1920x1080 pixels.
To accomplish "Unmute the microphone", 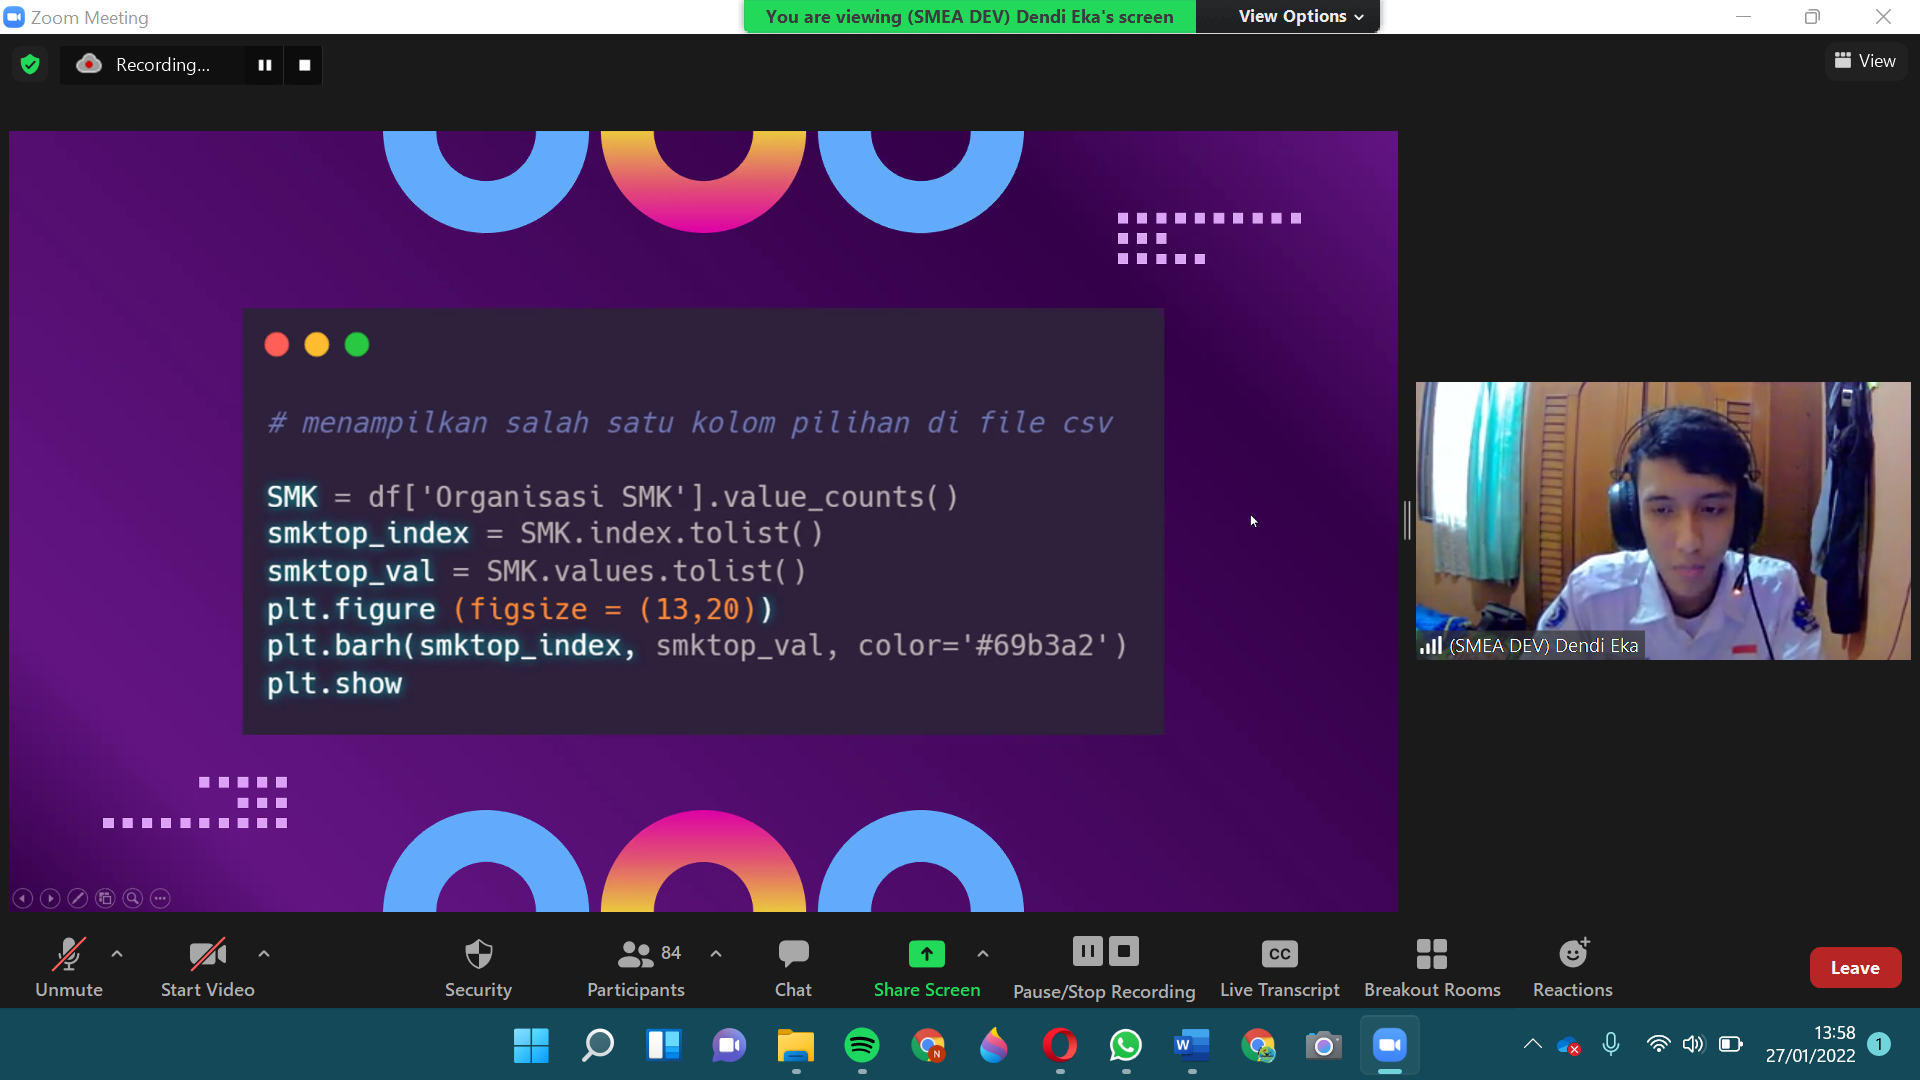I will click(67, 966).
